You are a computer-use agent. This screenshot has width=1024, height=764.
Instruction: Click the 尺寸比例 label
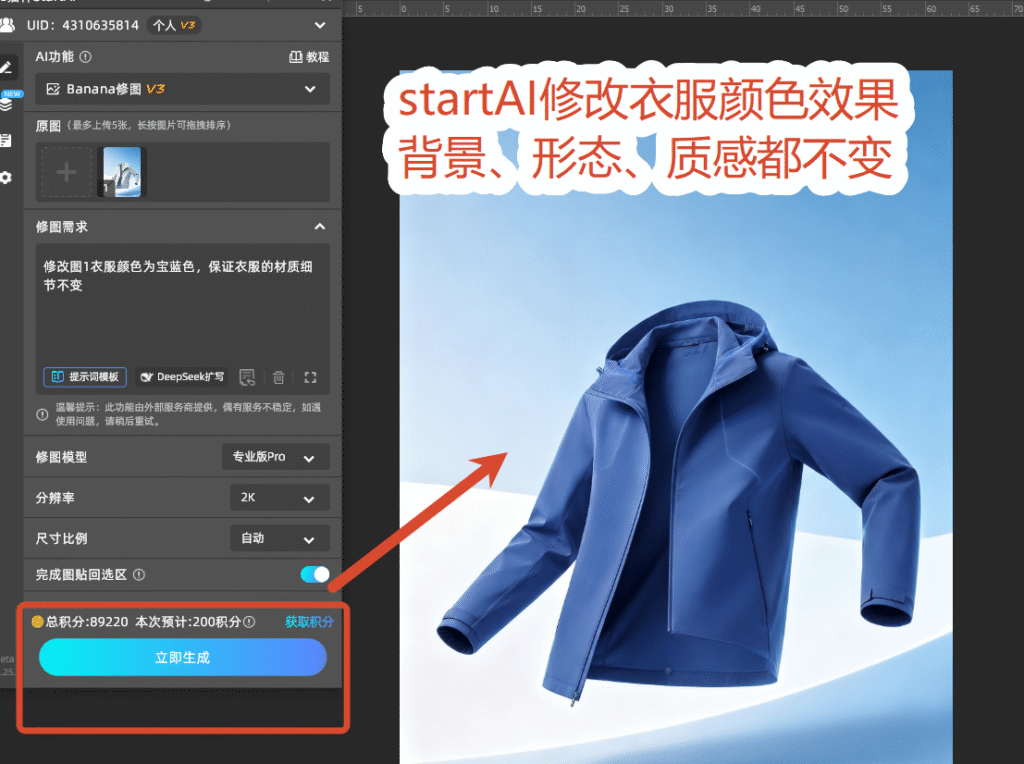tap(61, 539)
